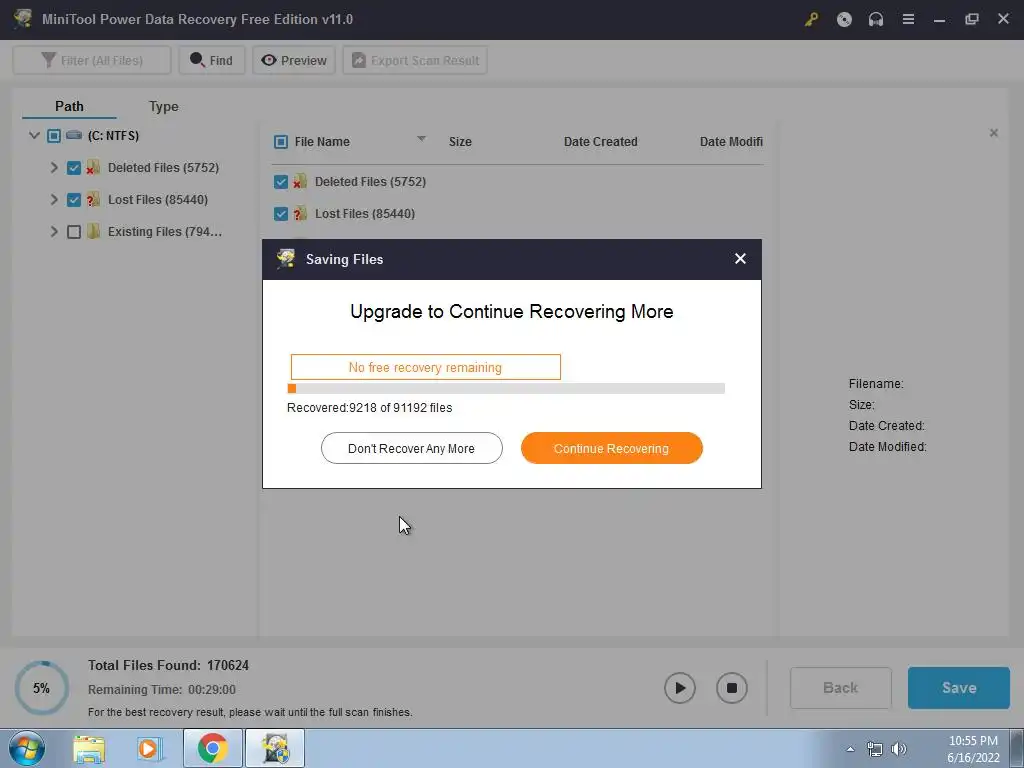
Task: Expand Existing Files tree node
Action: pyautogui.click(x=54, y=232)
